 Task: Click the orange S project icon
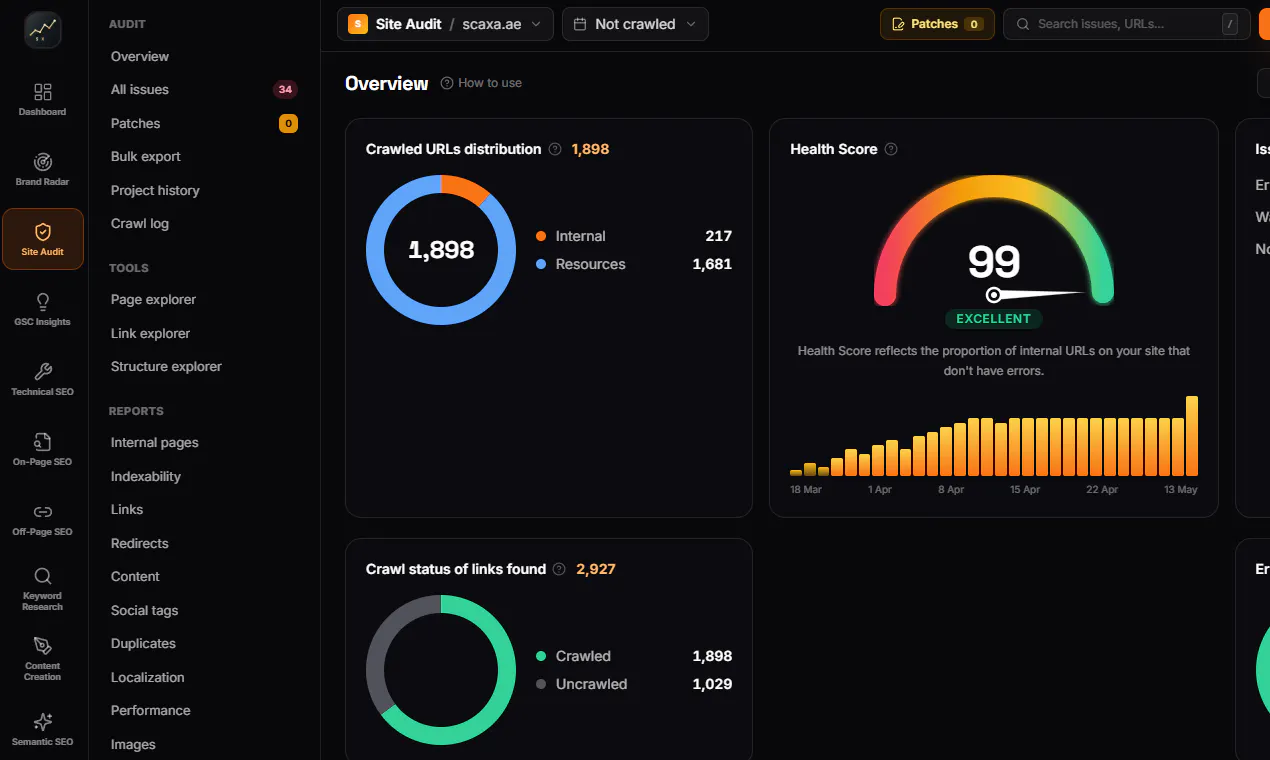[x=358, y=24]
